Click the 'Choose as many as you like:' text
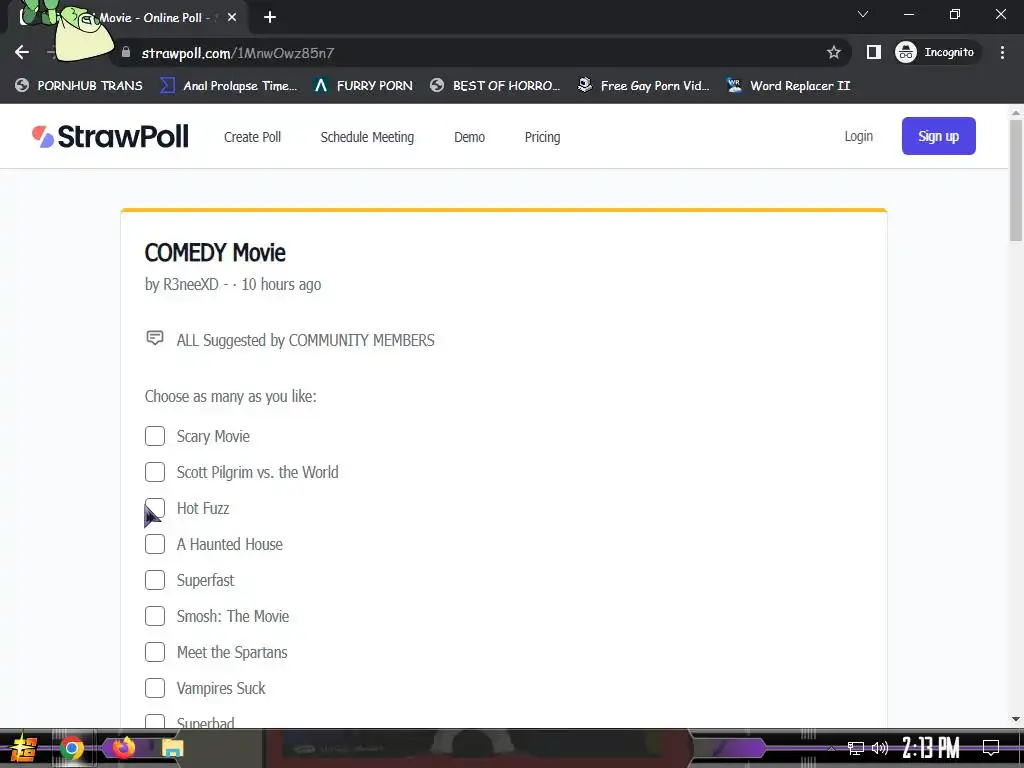Screen dimensions: 1024x768 (231, 396)
